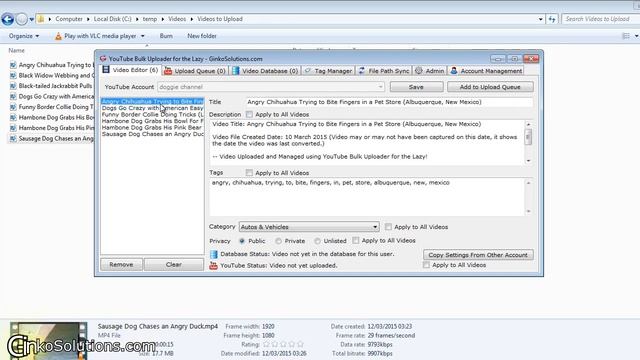Select Dogs Go Crazy video in list
This screenshot has height=360, width=640.
152,108
